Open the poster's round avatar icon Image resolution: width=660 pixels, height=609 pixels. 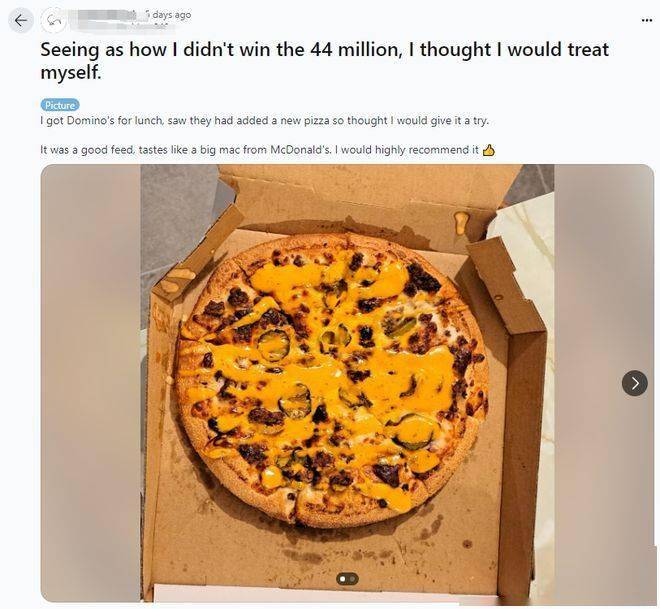(x=53, y=20)
